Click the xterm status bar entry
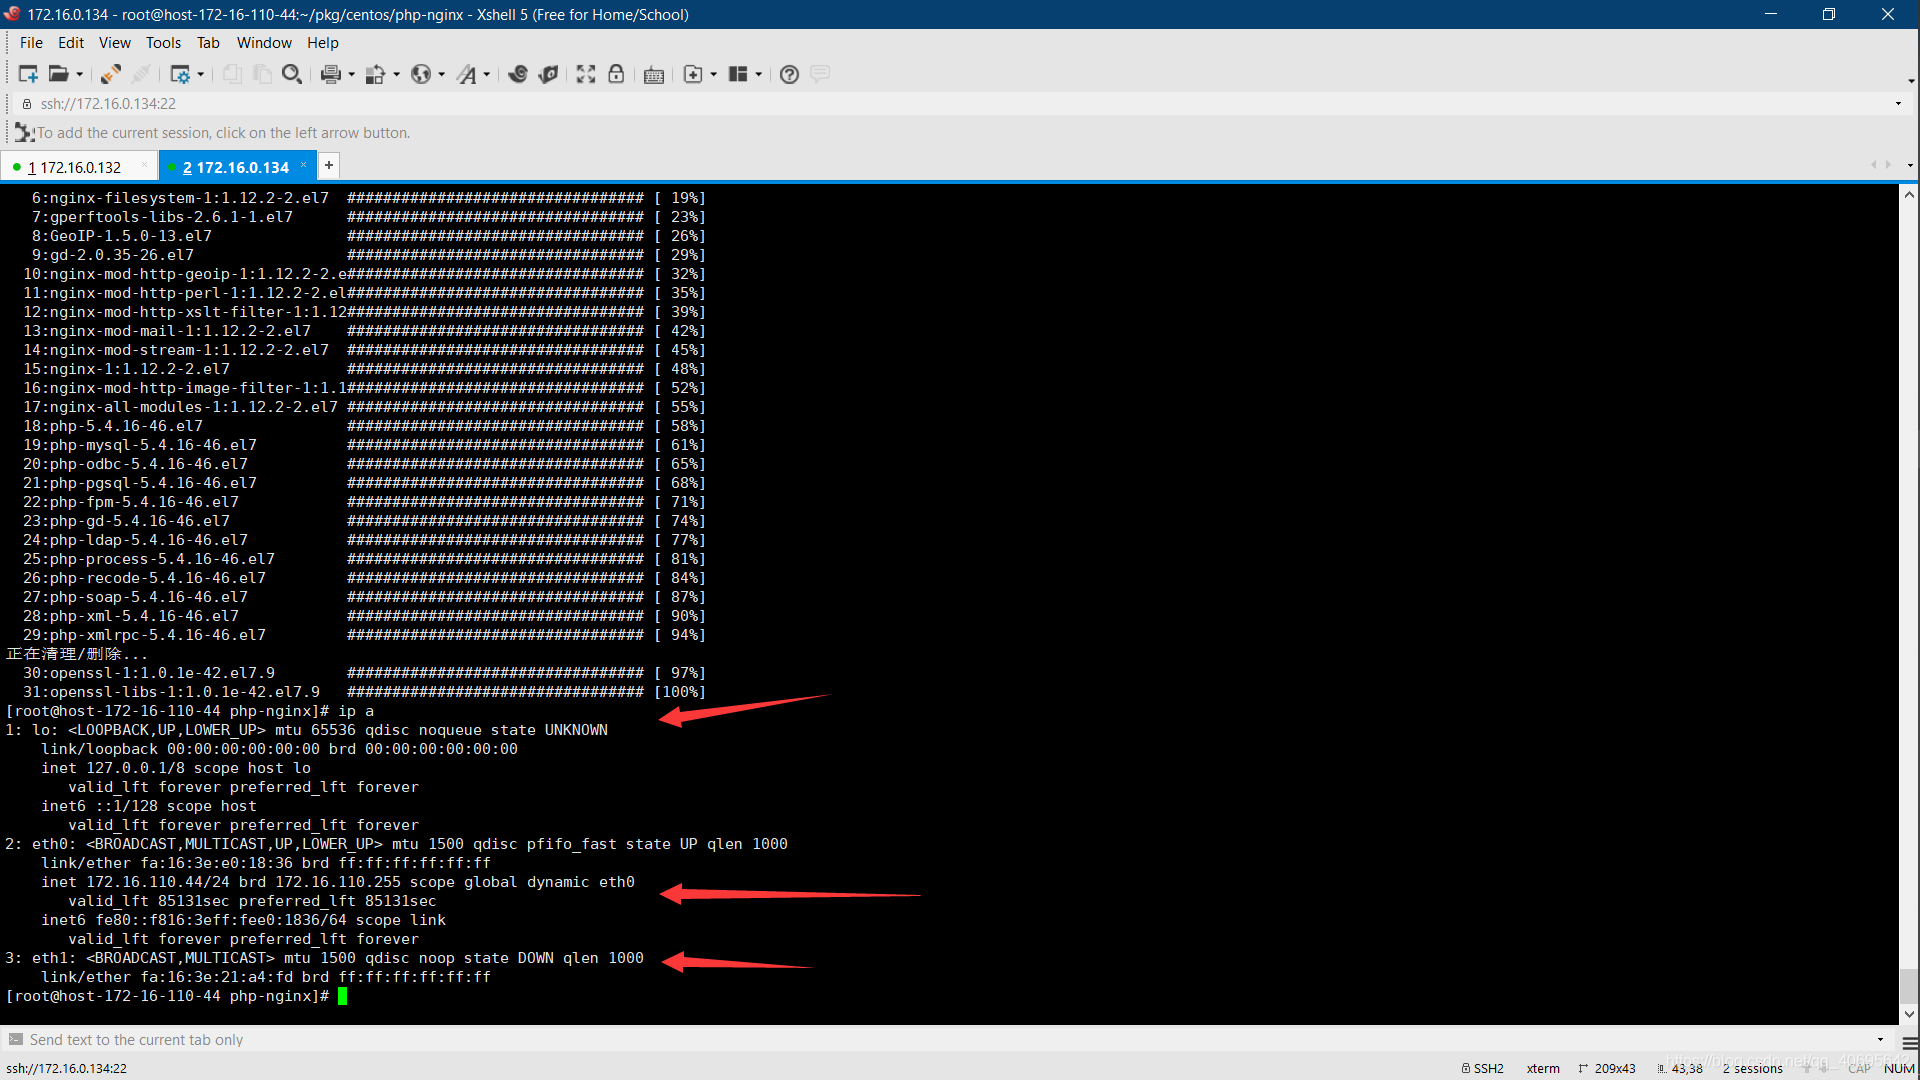This screenshot has height=1080, width=1920. click(1543, 1068)
